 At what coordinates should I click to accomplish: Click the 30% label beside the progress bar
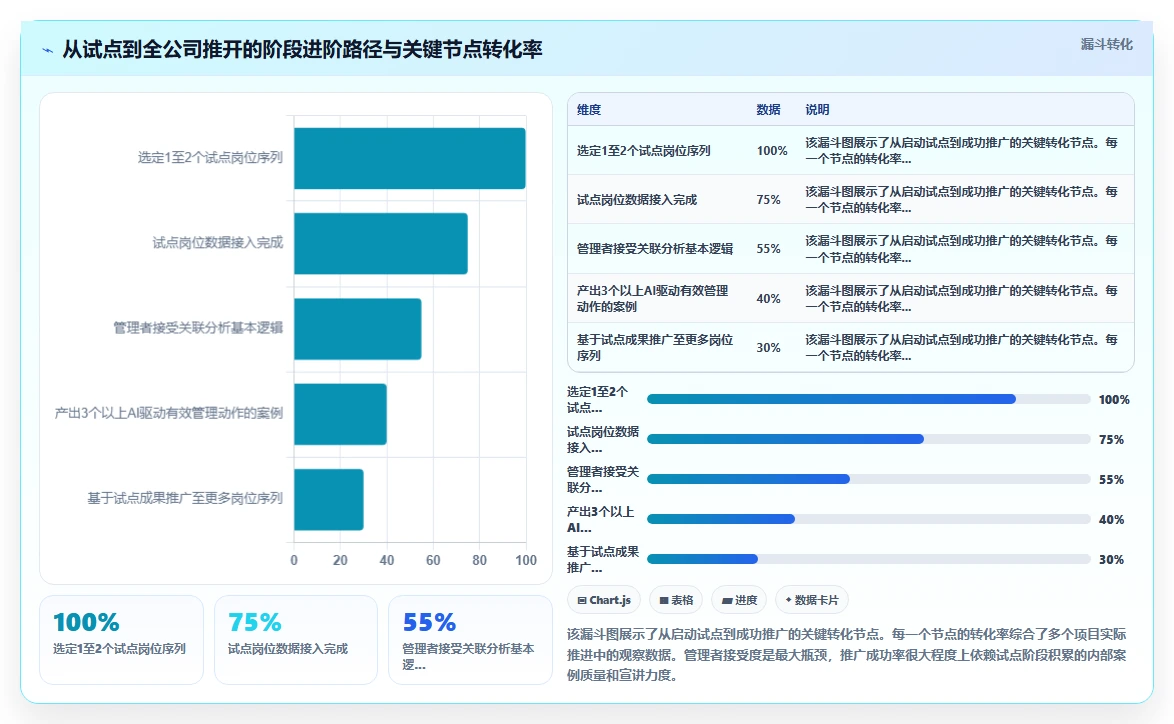pyautogui.click(x=1111, y=559)
